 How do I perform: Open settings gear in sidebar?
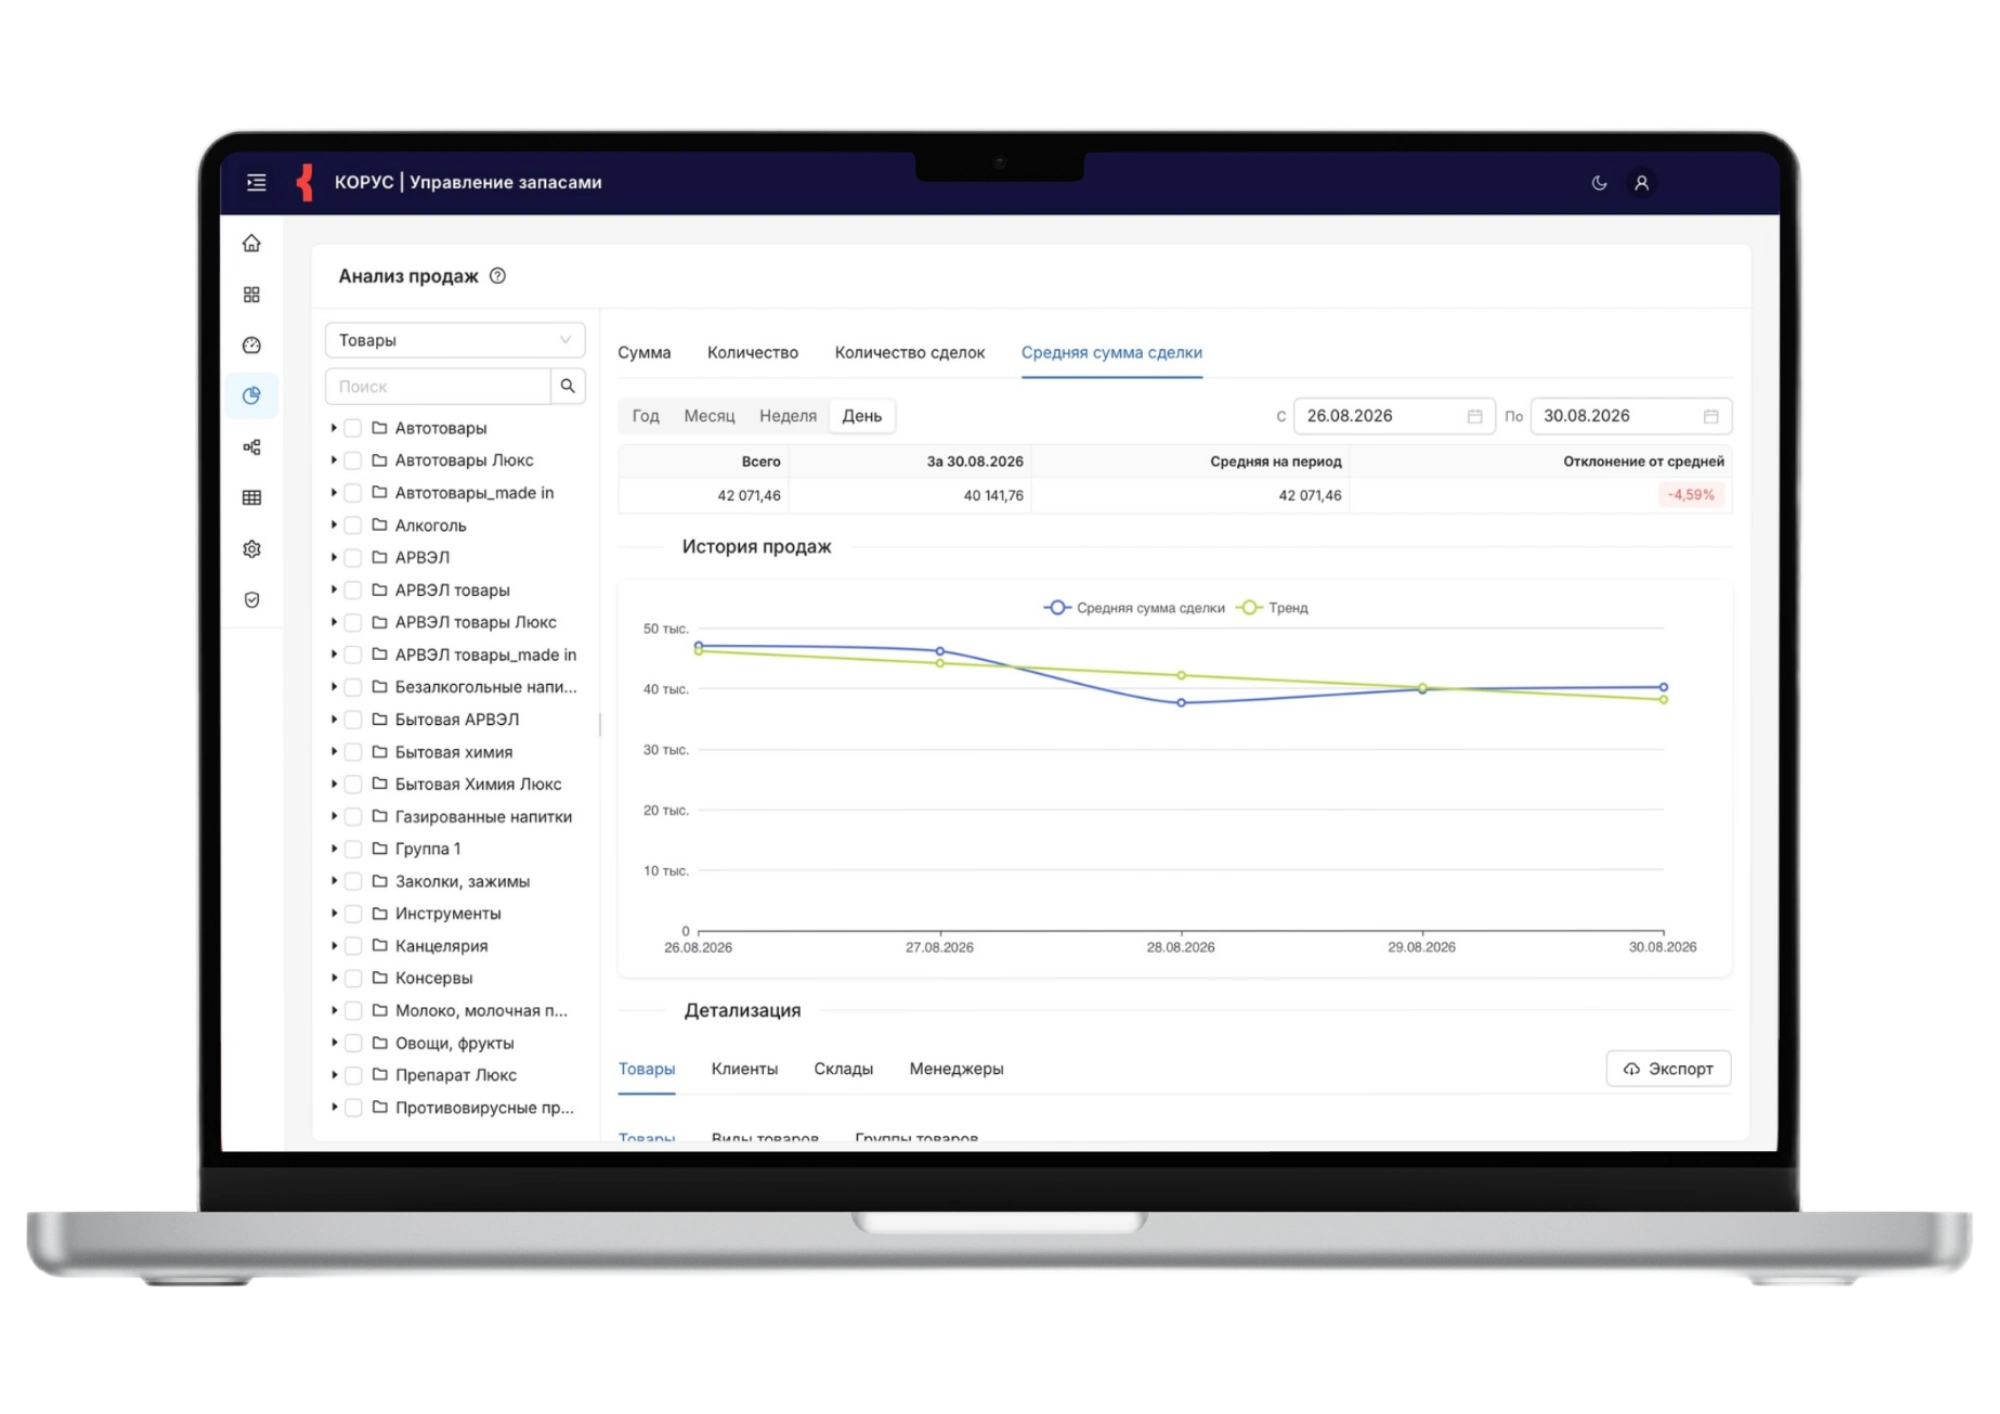pos(252,549)
